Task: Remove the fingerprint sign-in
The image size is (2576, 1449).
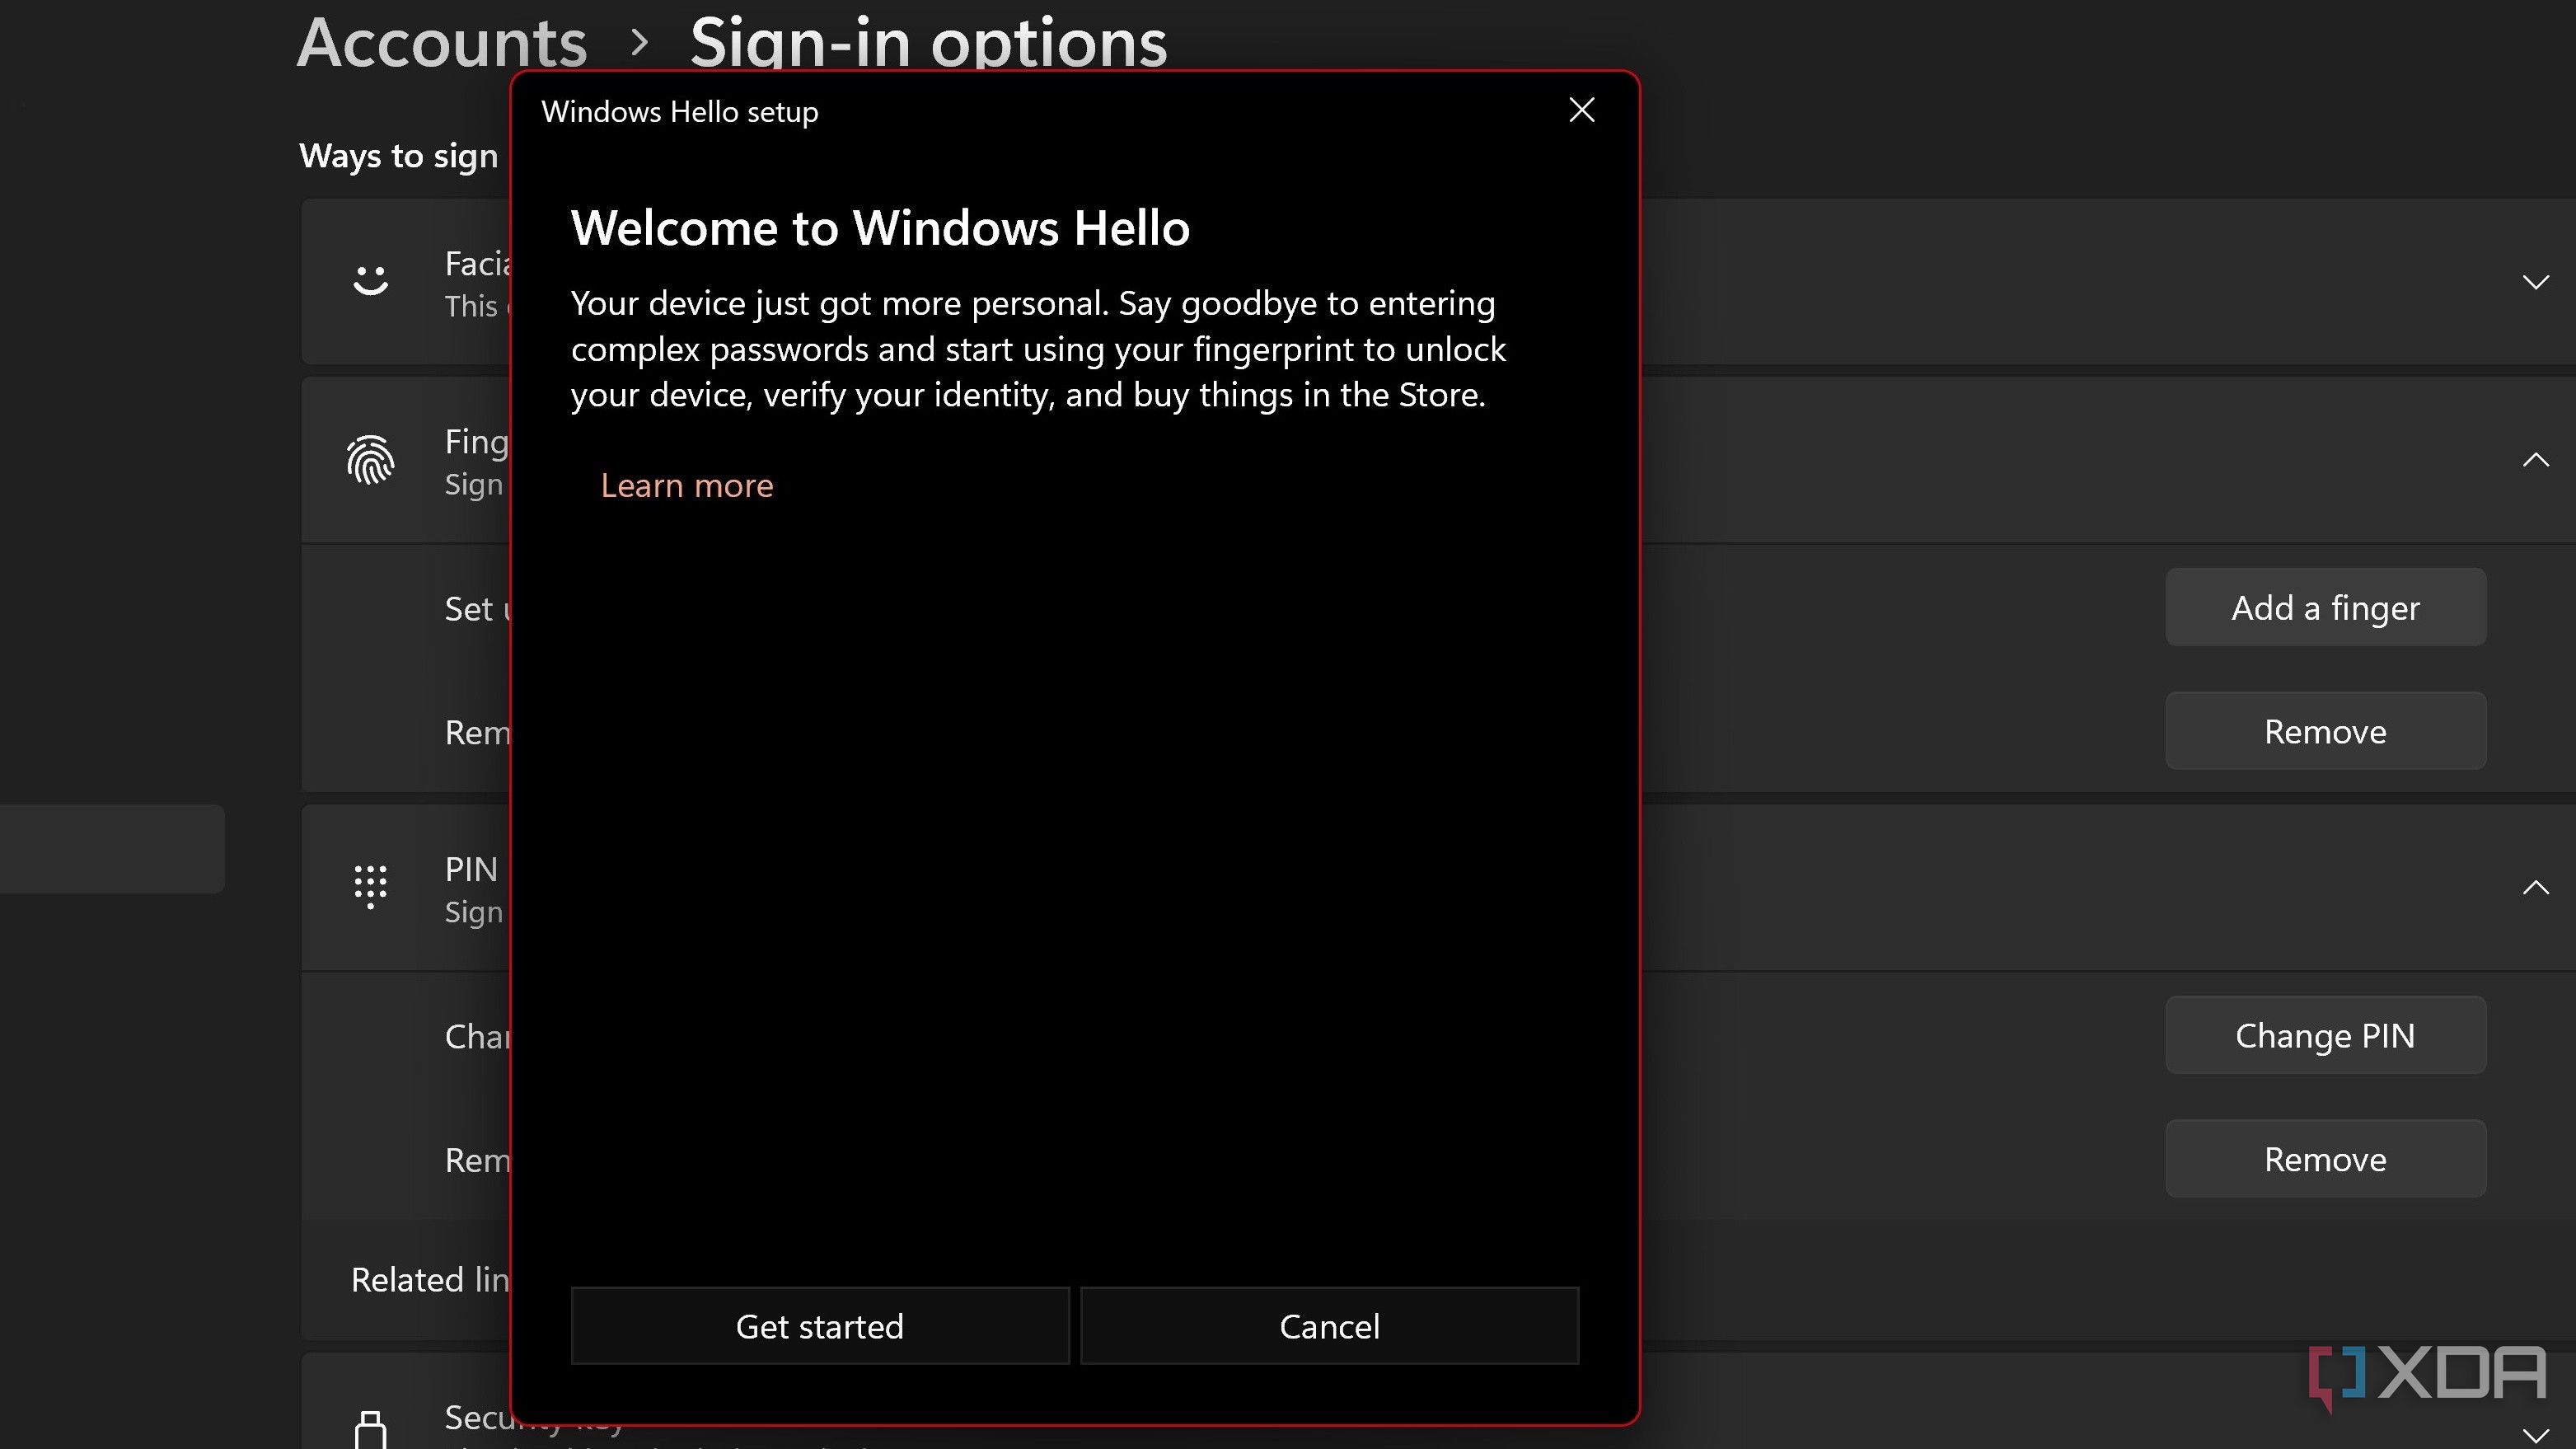Action: 2325,731
